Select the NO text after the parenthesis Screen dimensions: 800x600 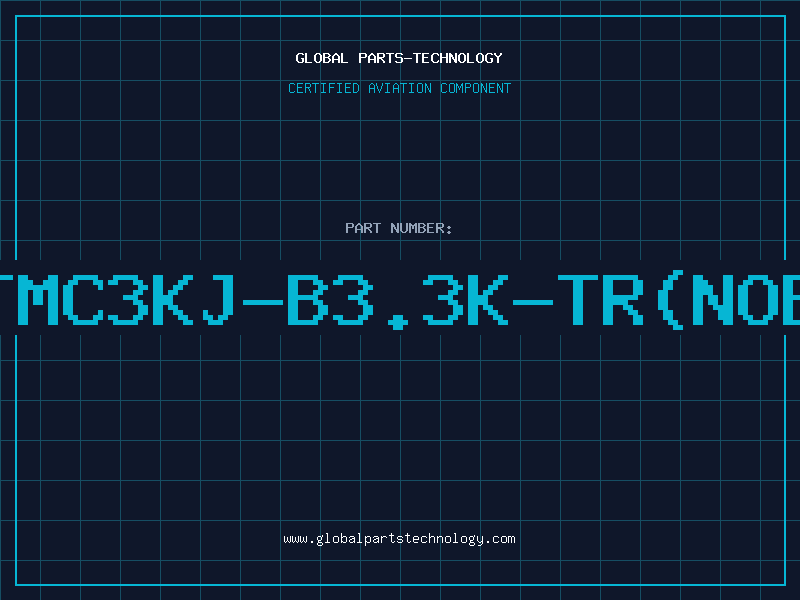[735, 299]
